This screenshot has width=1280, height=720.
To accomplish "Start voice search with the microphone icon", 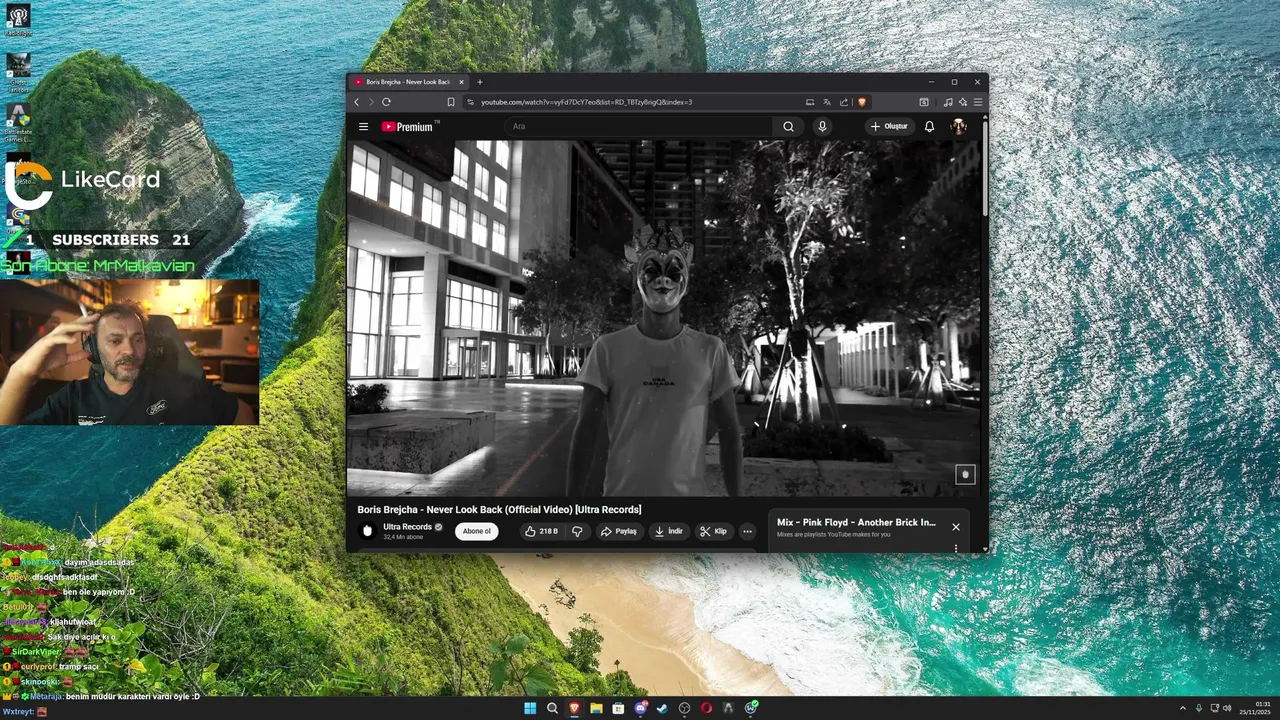I will (x=822, y=127).
